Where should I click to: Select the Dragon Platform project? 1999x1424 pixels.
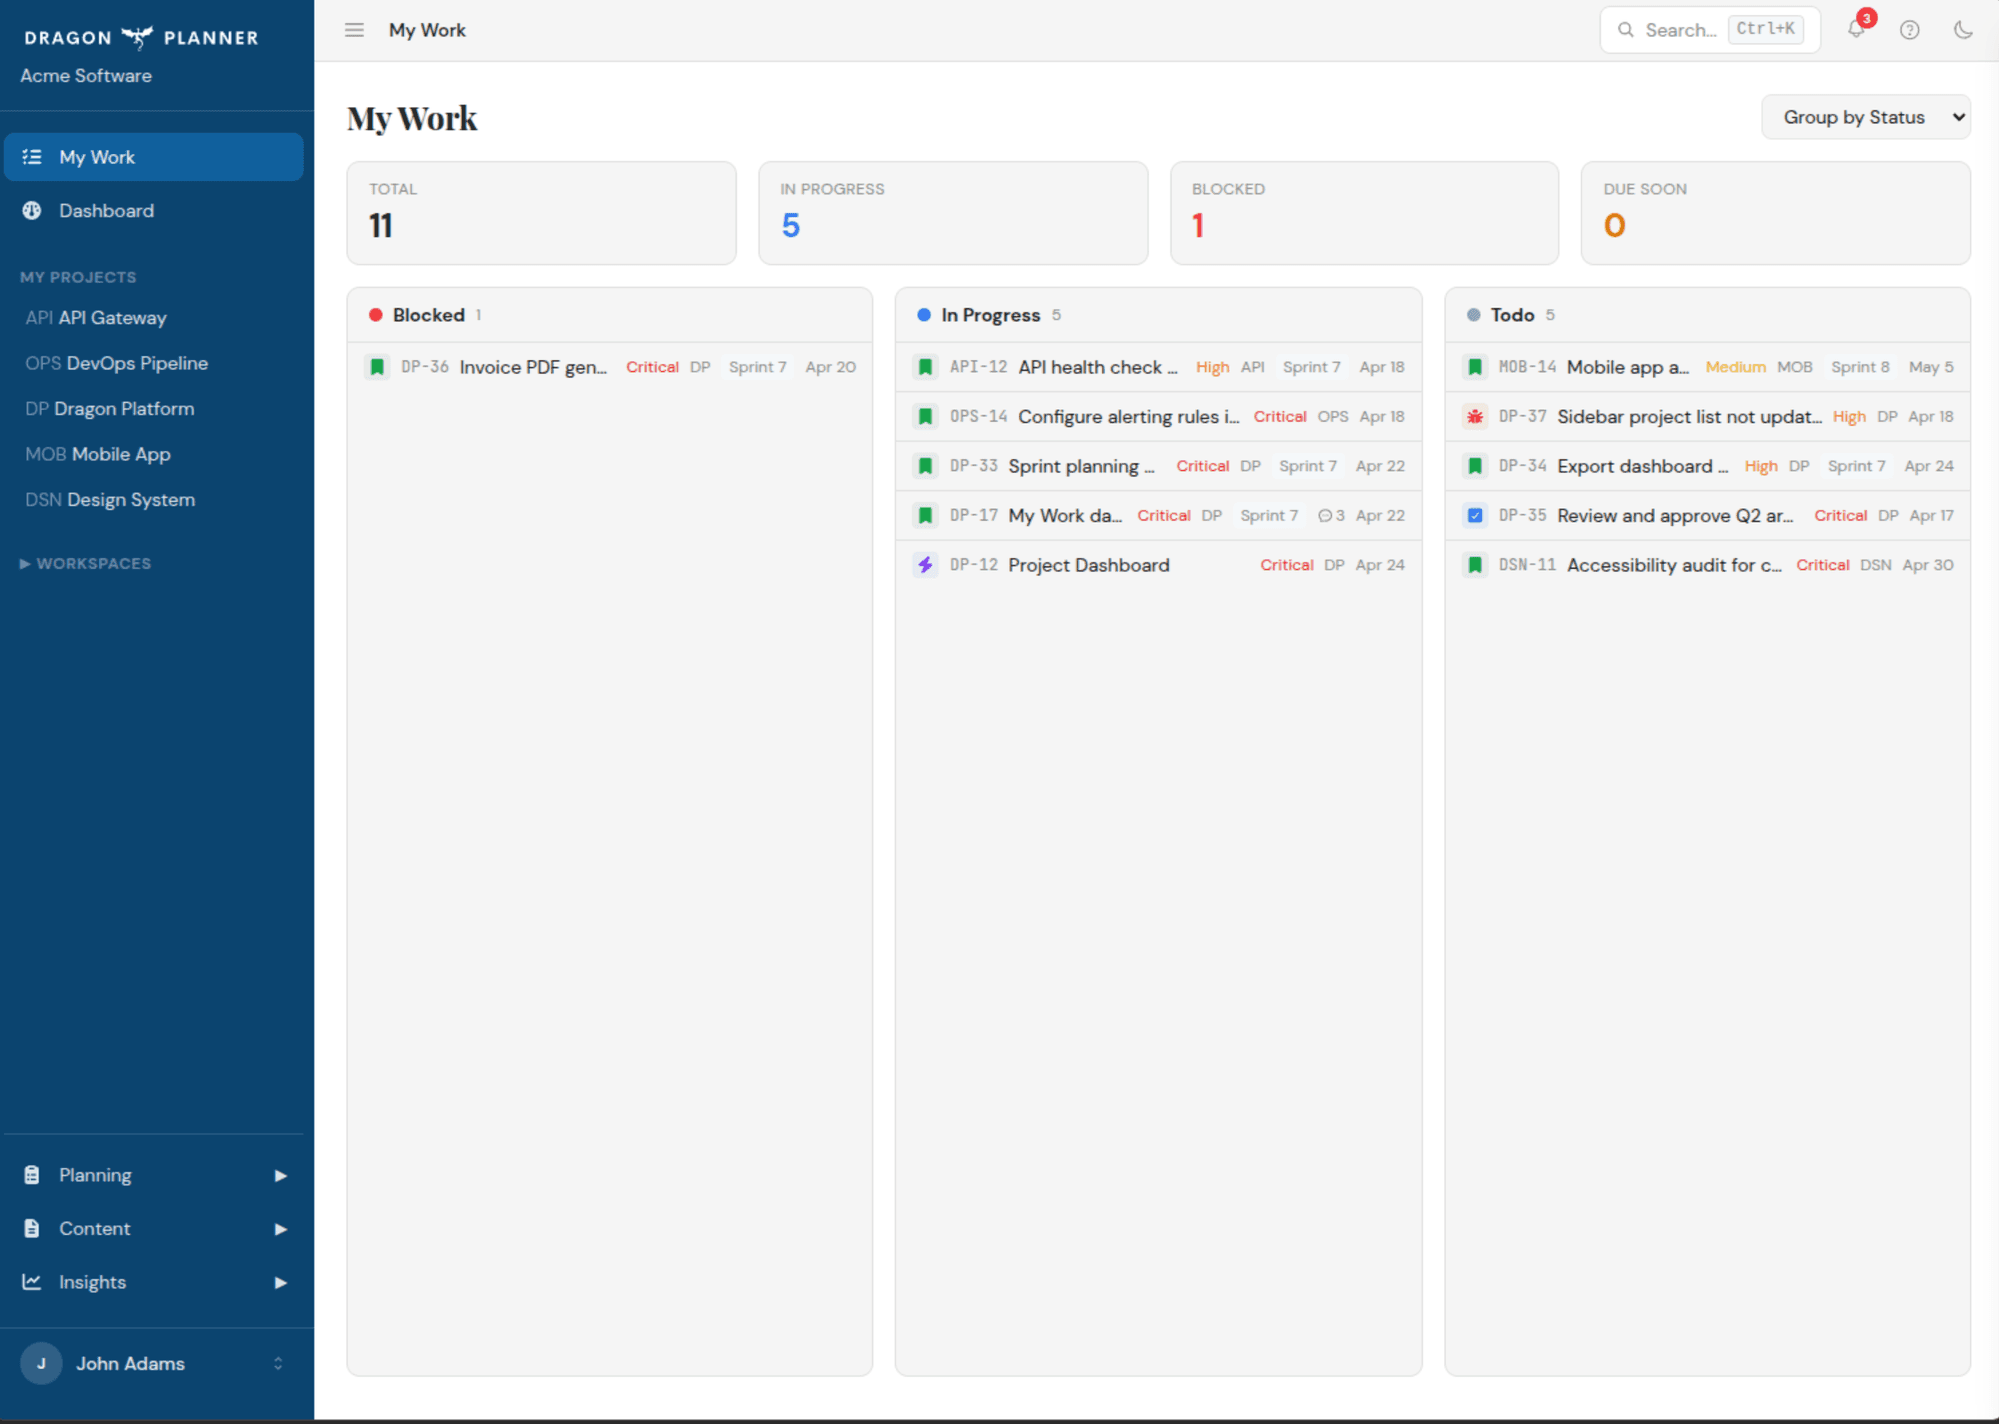point(123,408)
